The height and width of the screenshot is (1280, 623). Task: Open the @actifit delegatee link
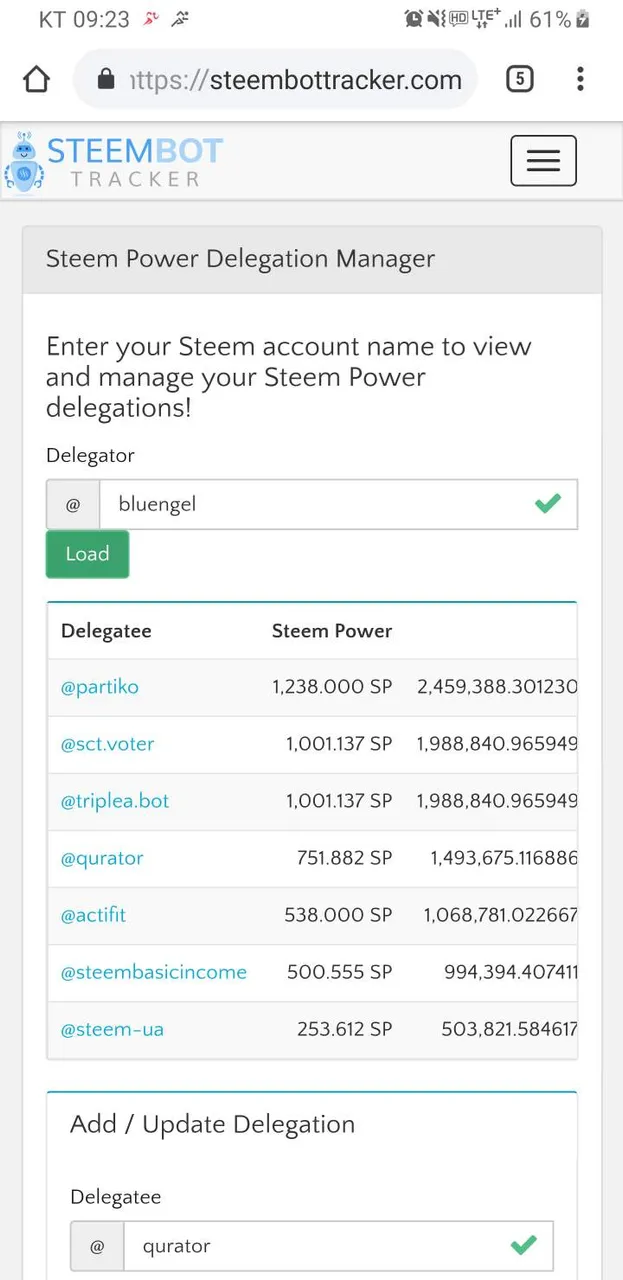93,915
